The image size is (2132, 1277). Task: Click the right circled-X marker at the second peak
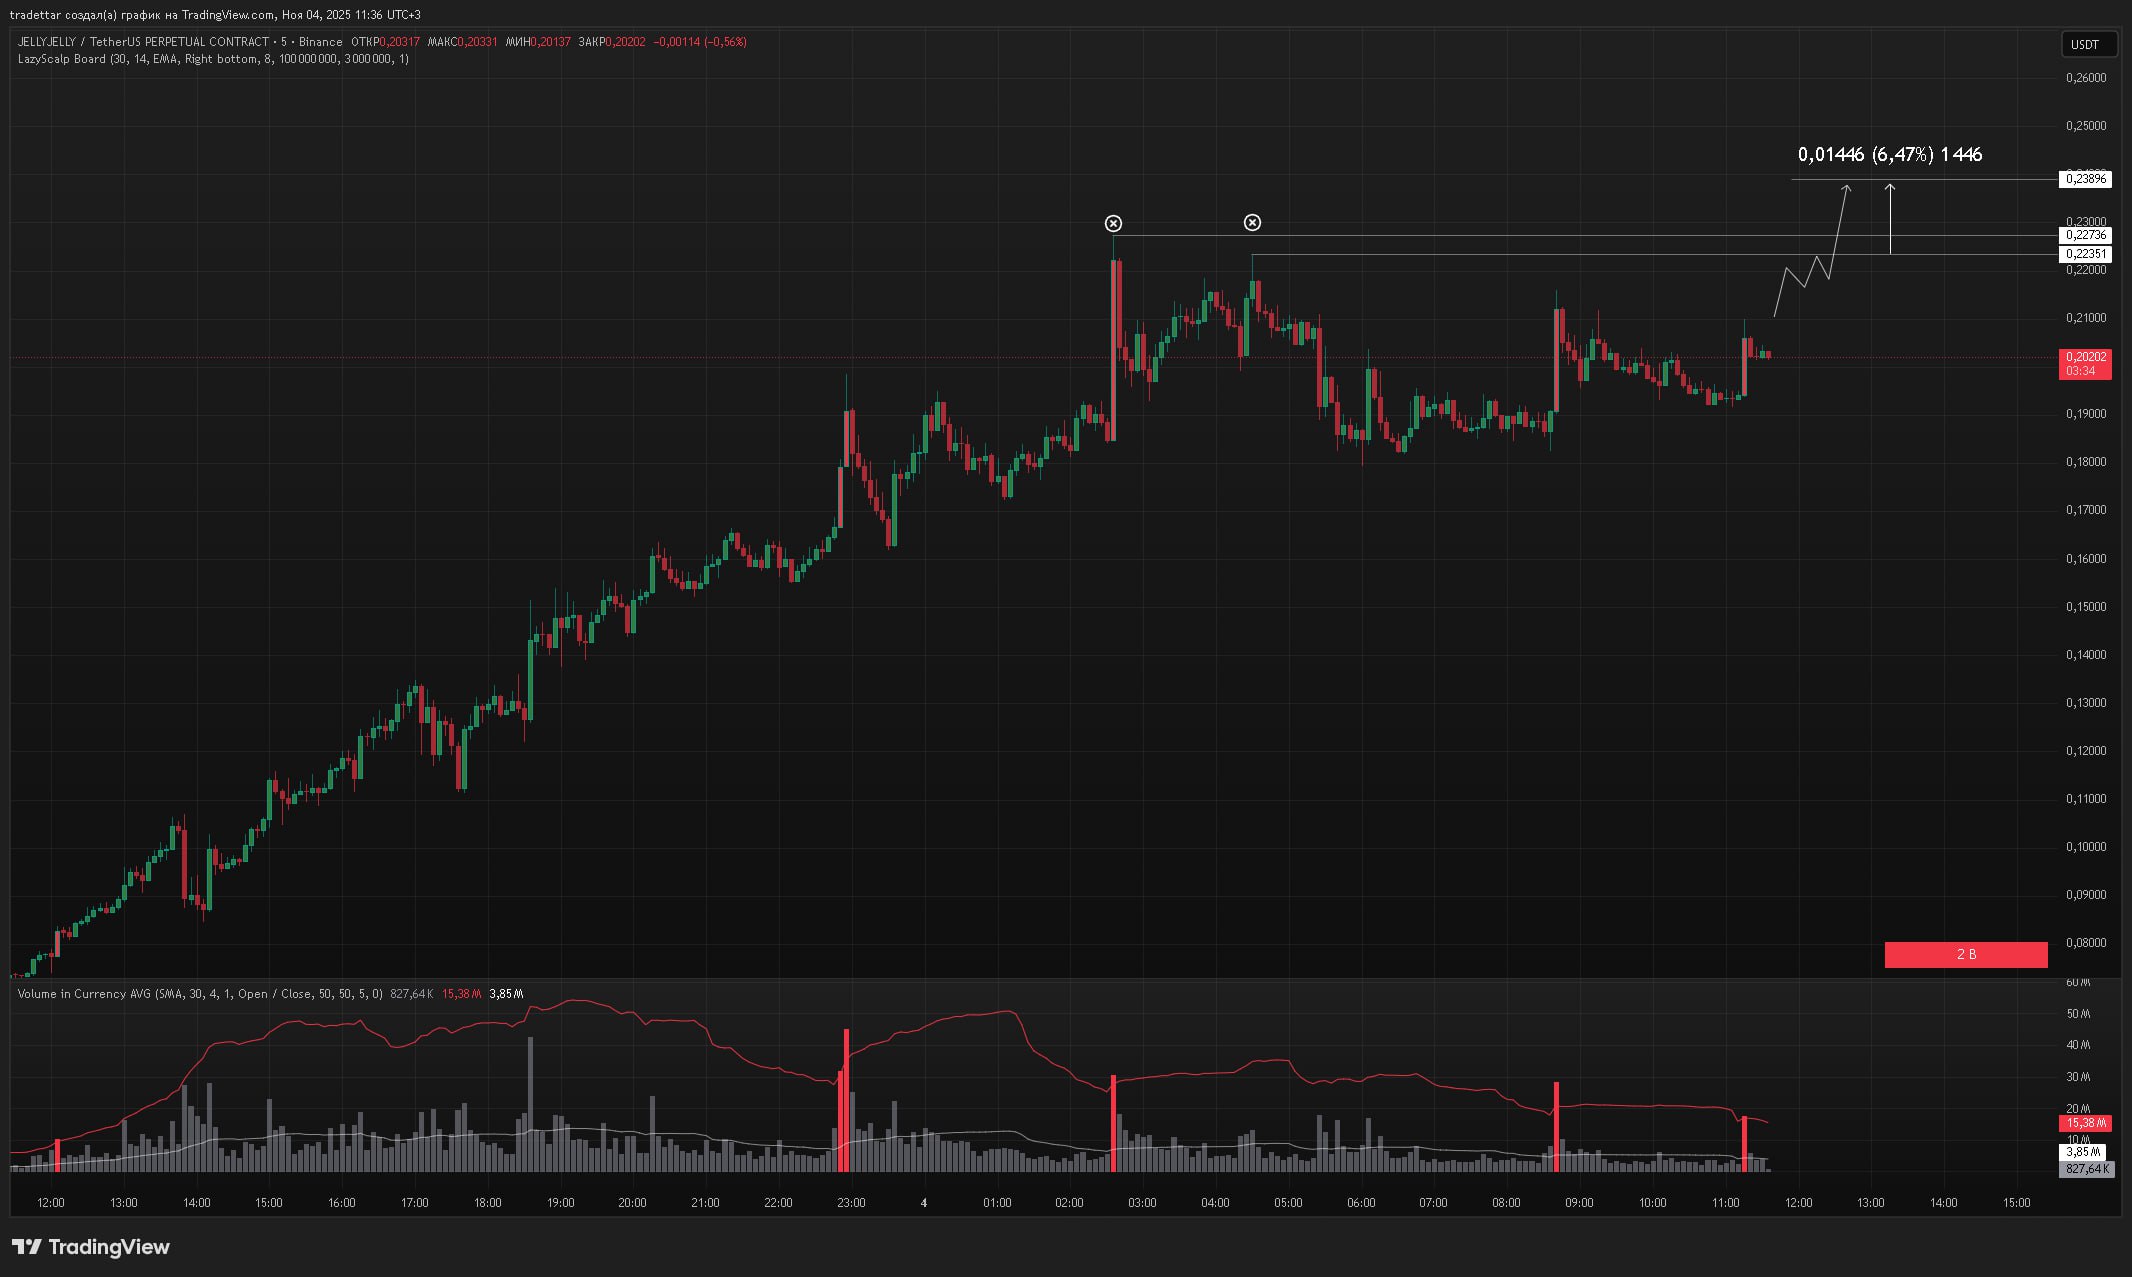click(1252, 222)
